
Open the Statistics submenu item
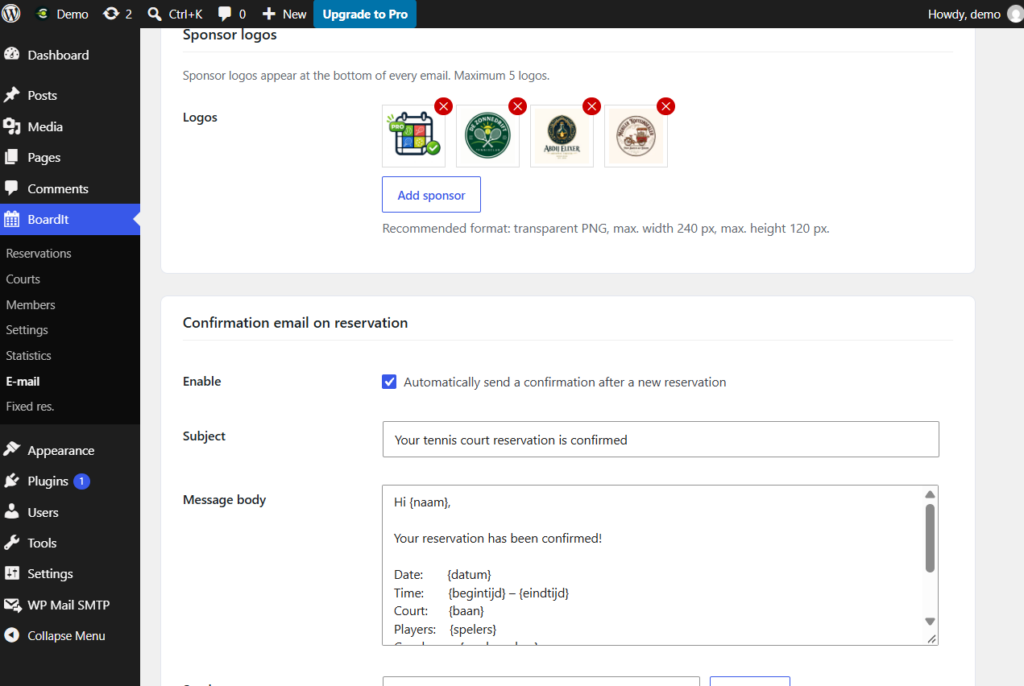29,355
